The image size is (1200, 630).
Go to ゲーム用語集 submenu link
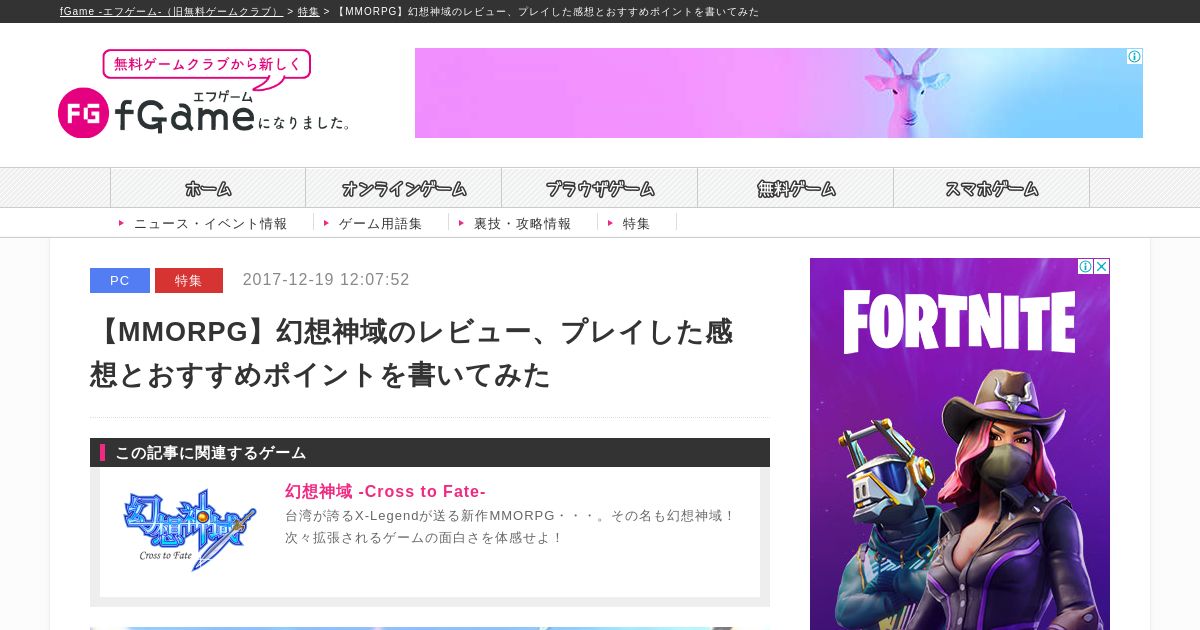(380, 223)
